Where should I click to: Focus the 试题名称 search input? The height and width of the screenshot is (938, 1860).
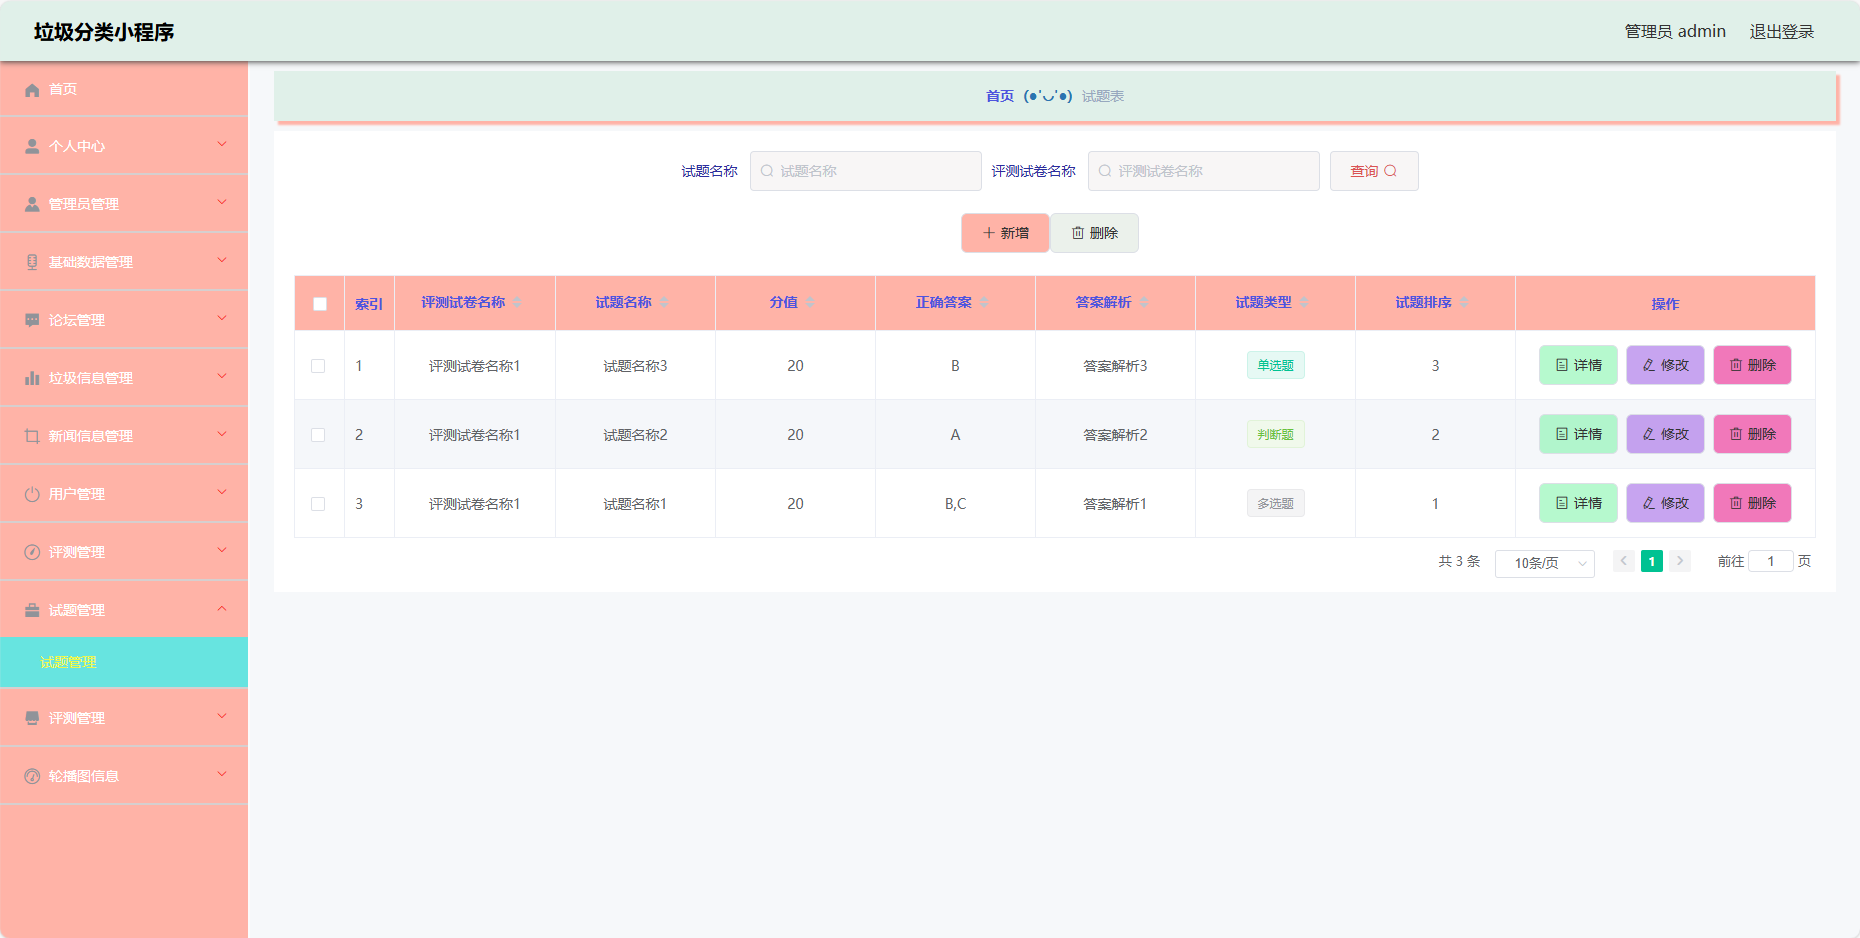click(x=866, y=171)
